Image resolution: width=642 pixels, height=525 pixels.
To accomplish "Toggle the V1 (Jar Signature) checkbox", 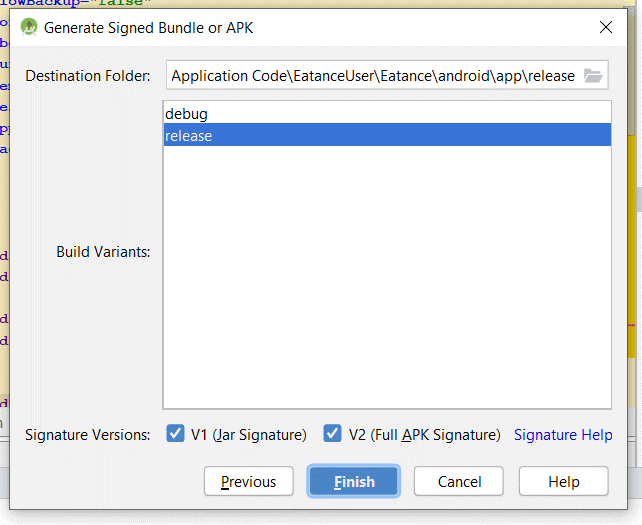I will pyautogui.click(x=174, y=434).
